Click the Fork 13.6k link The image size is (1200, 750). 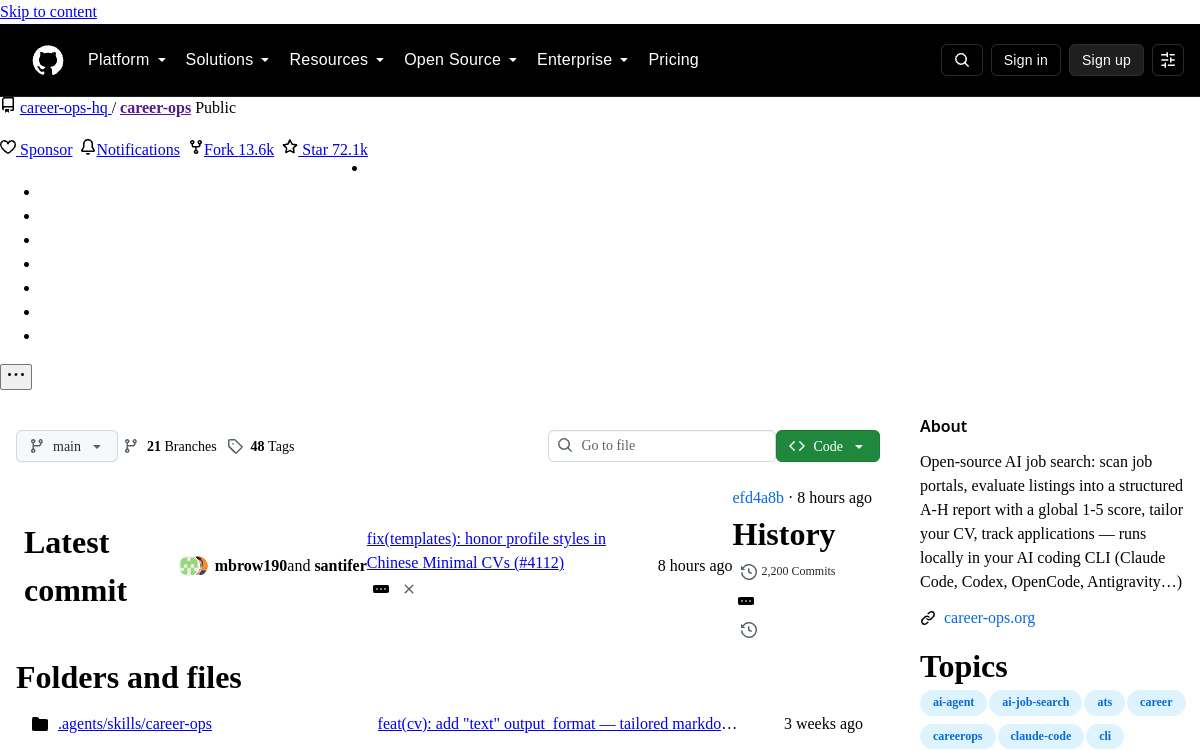pos(239,150)
